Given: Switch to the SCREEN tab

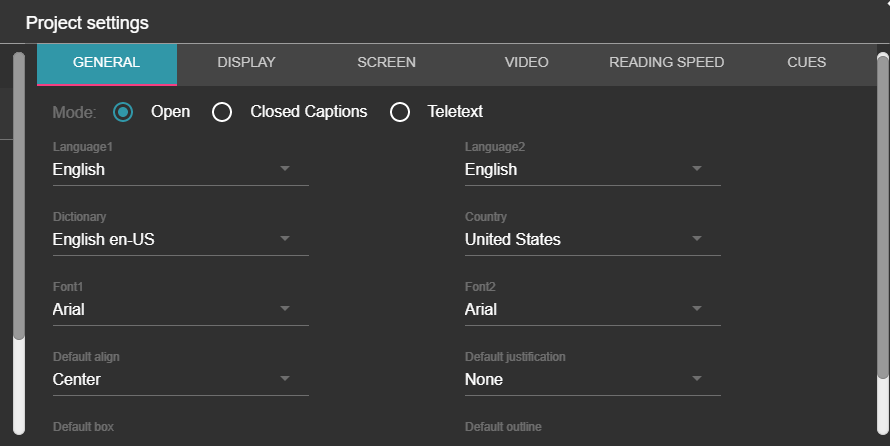Looking at the screenshot, I should [386, 62].
